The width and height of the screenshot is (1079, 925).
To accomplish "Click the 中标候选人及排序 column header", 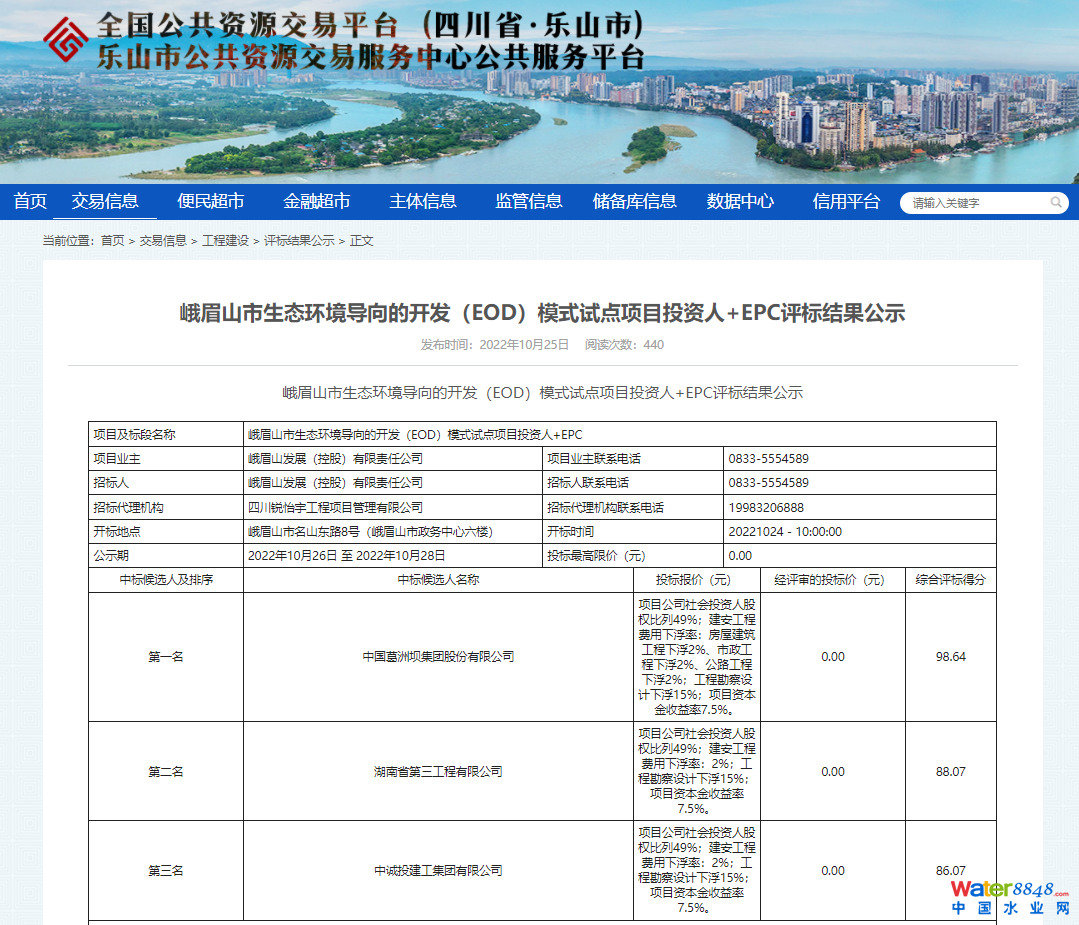I will [166, 580].
